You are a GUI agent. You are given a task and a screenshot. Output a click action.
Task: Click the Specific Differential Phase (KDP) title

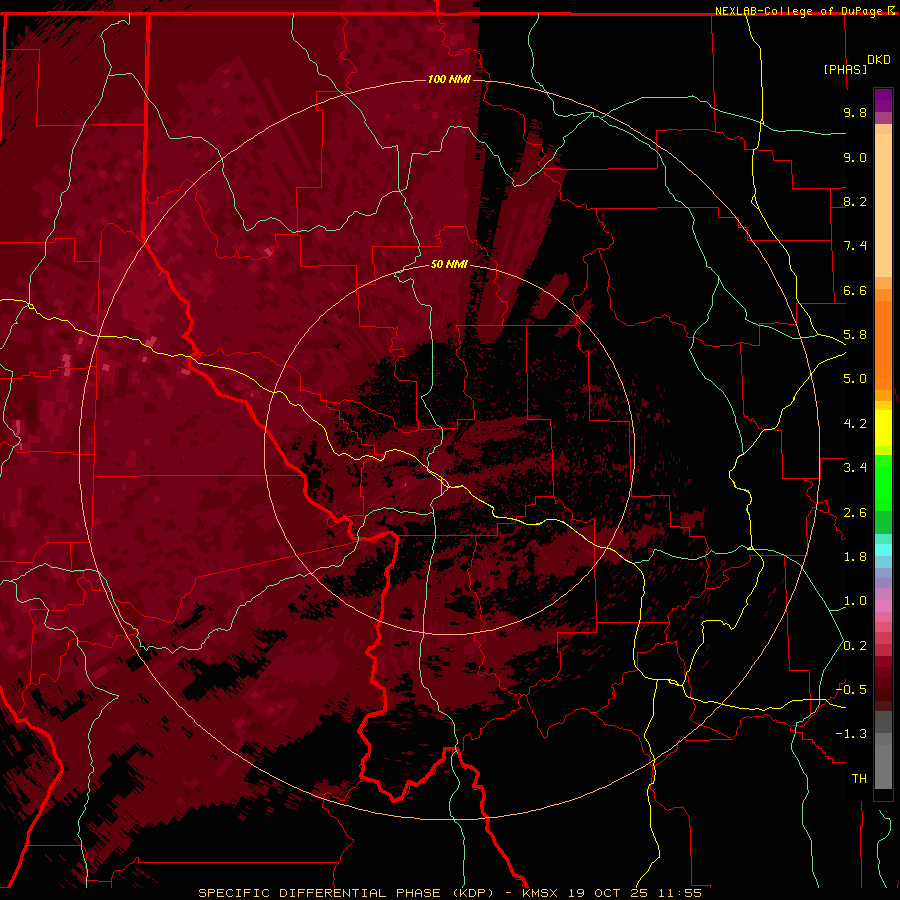[346, 893]
